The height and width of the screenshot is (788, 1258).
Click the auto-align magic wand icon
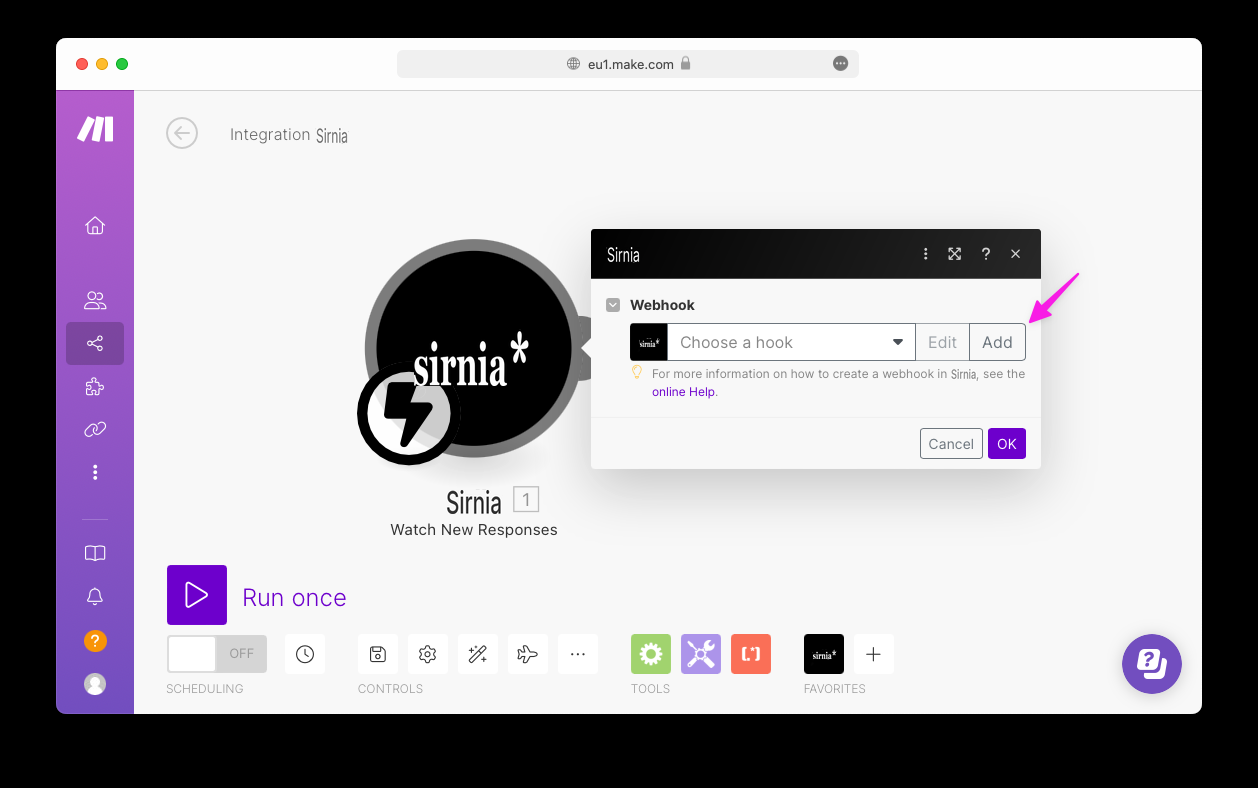tap(478, 654)
